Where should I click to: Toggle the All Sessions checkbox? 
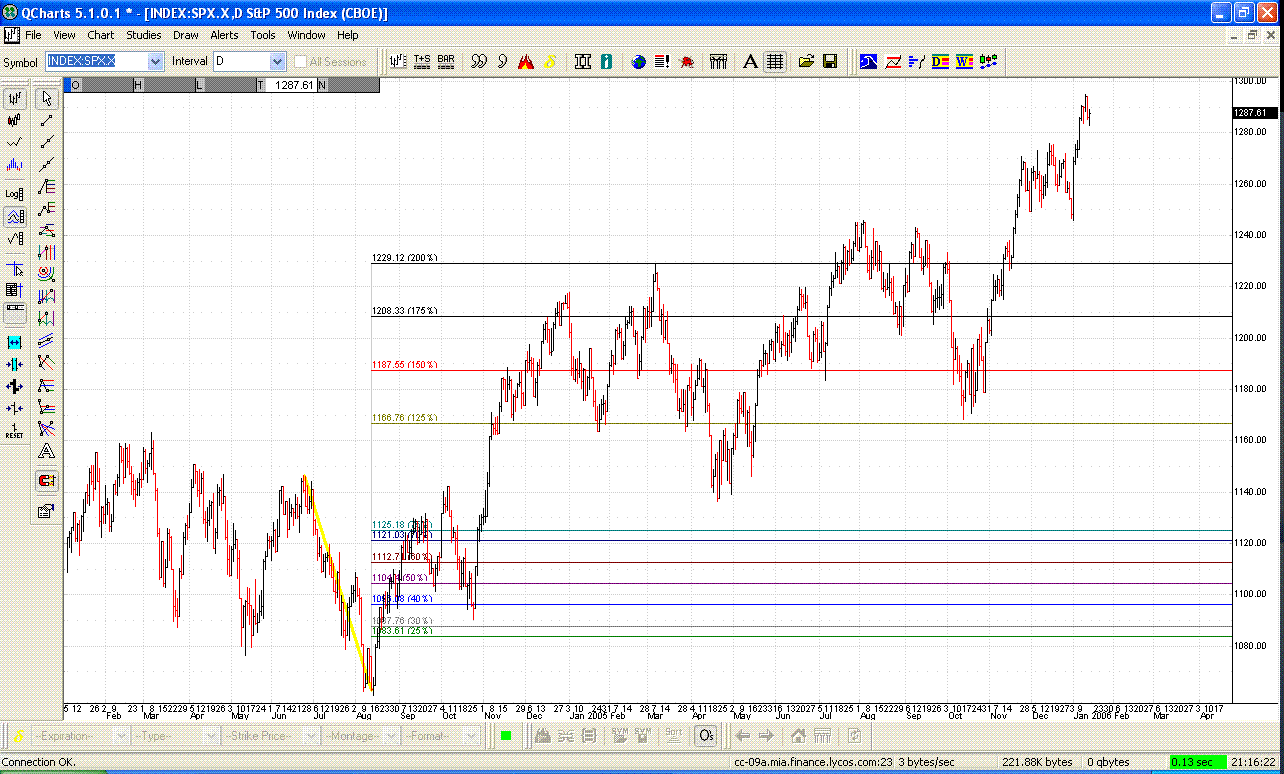click(301, 62)
